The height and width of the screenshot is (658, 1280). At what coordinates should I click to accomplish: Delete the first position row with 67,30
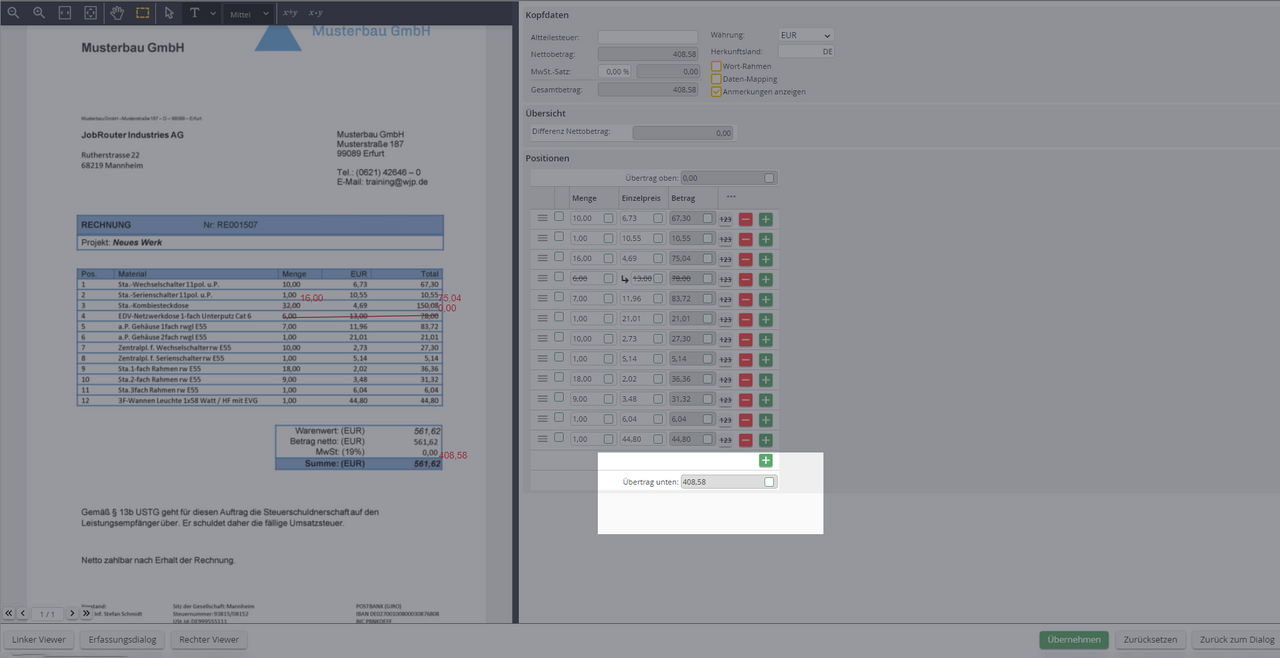click(x=745, y=219)
